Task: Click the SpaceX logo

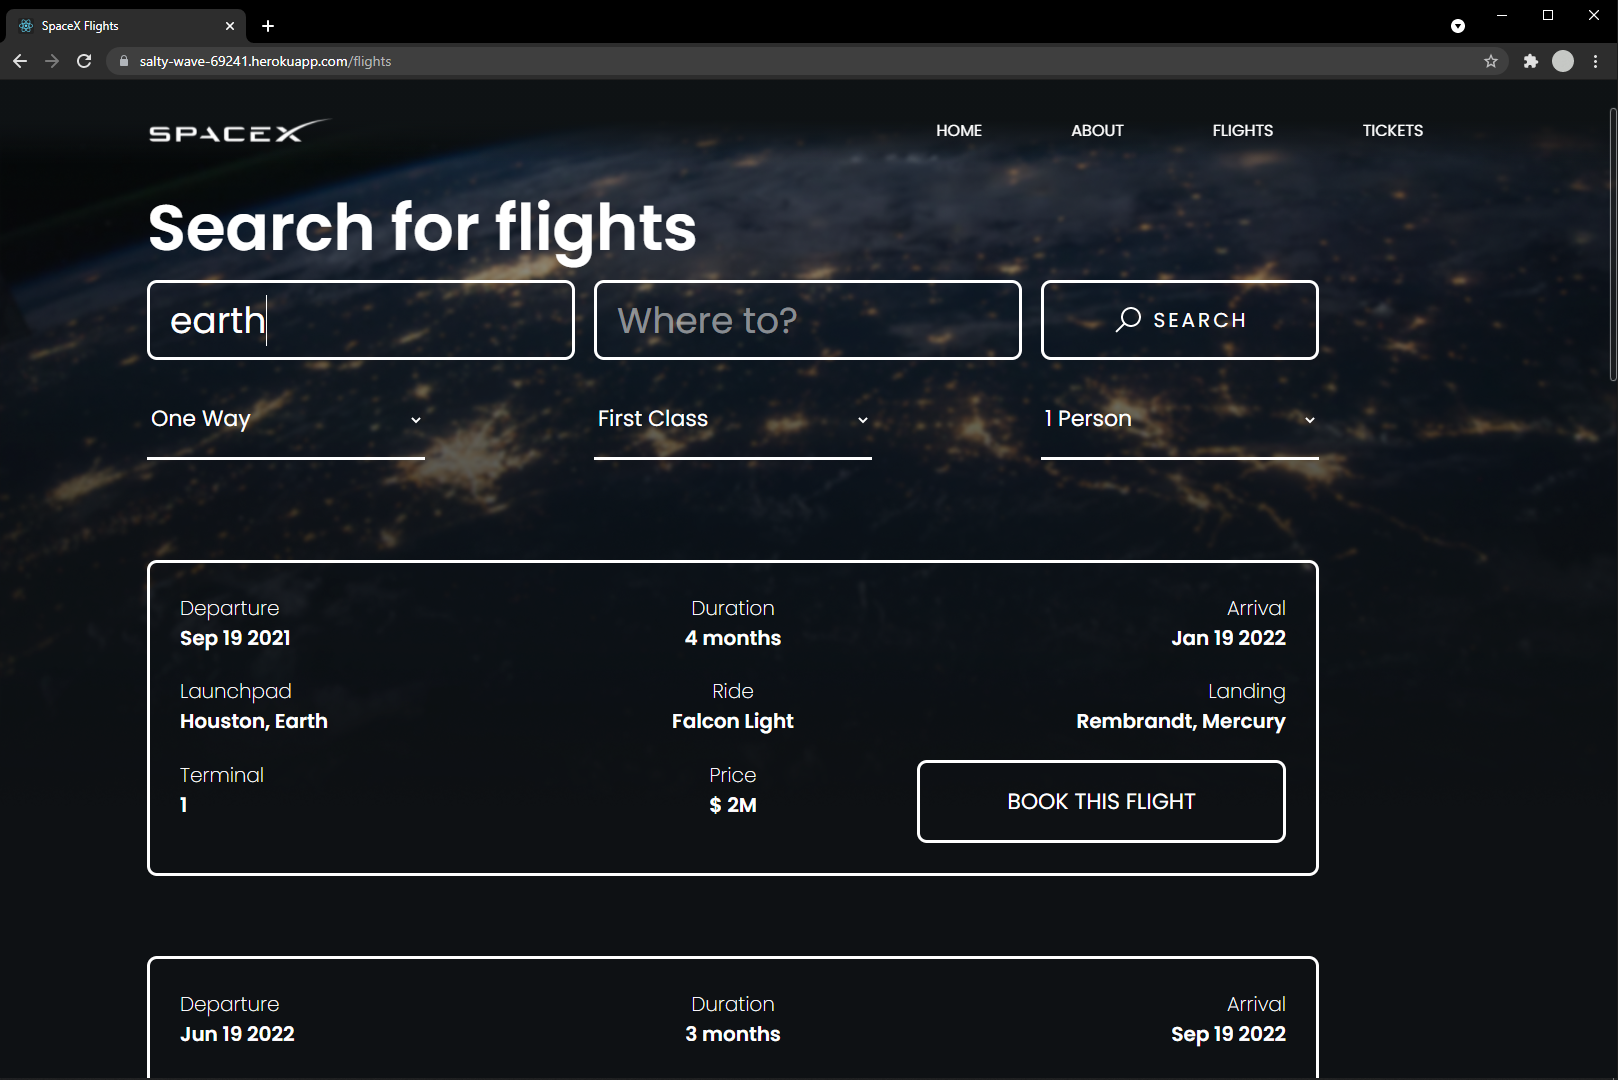Action: click(x=239, y=131)
